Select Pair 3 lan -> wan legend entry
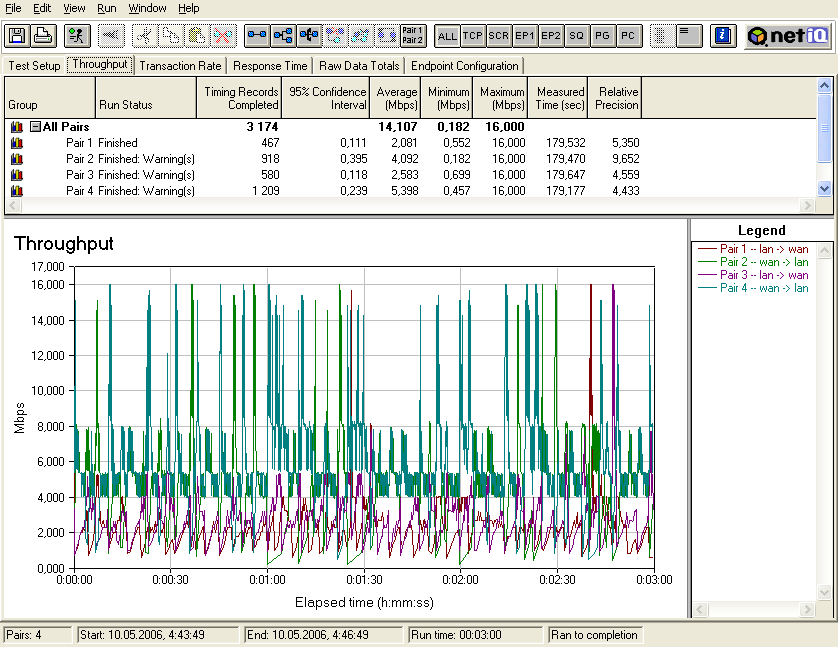This screenshot has width=838, height=647. (x=764, y=275)
